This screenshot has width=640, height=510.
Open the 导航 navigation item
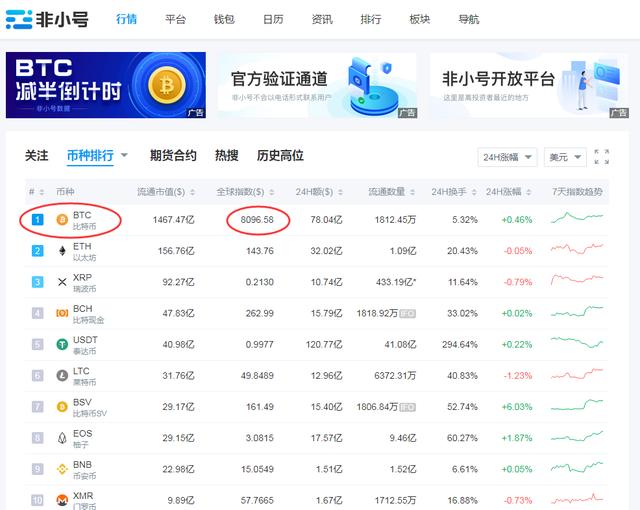469,19
